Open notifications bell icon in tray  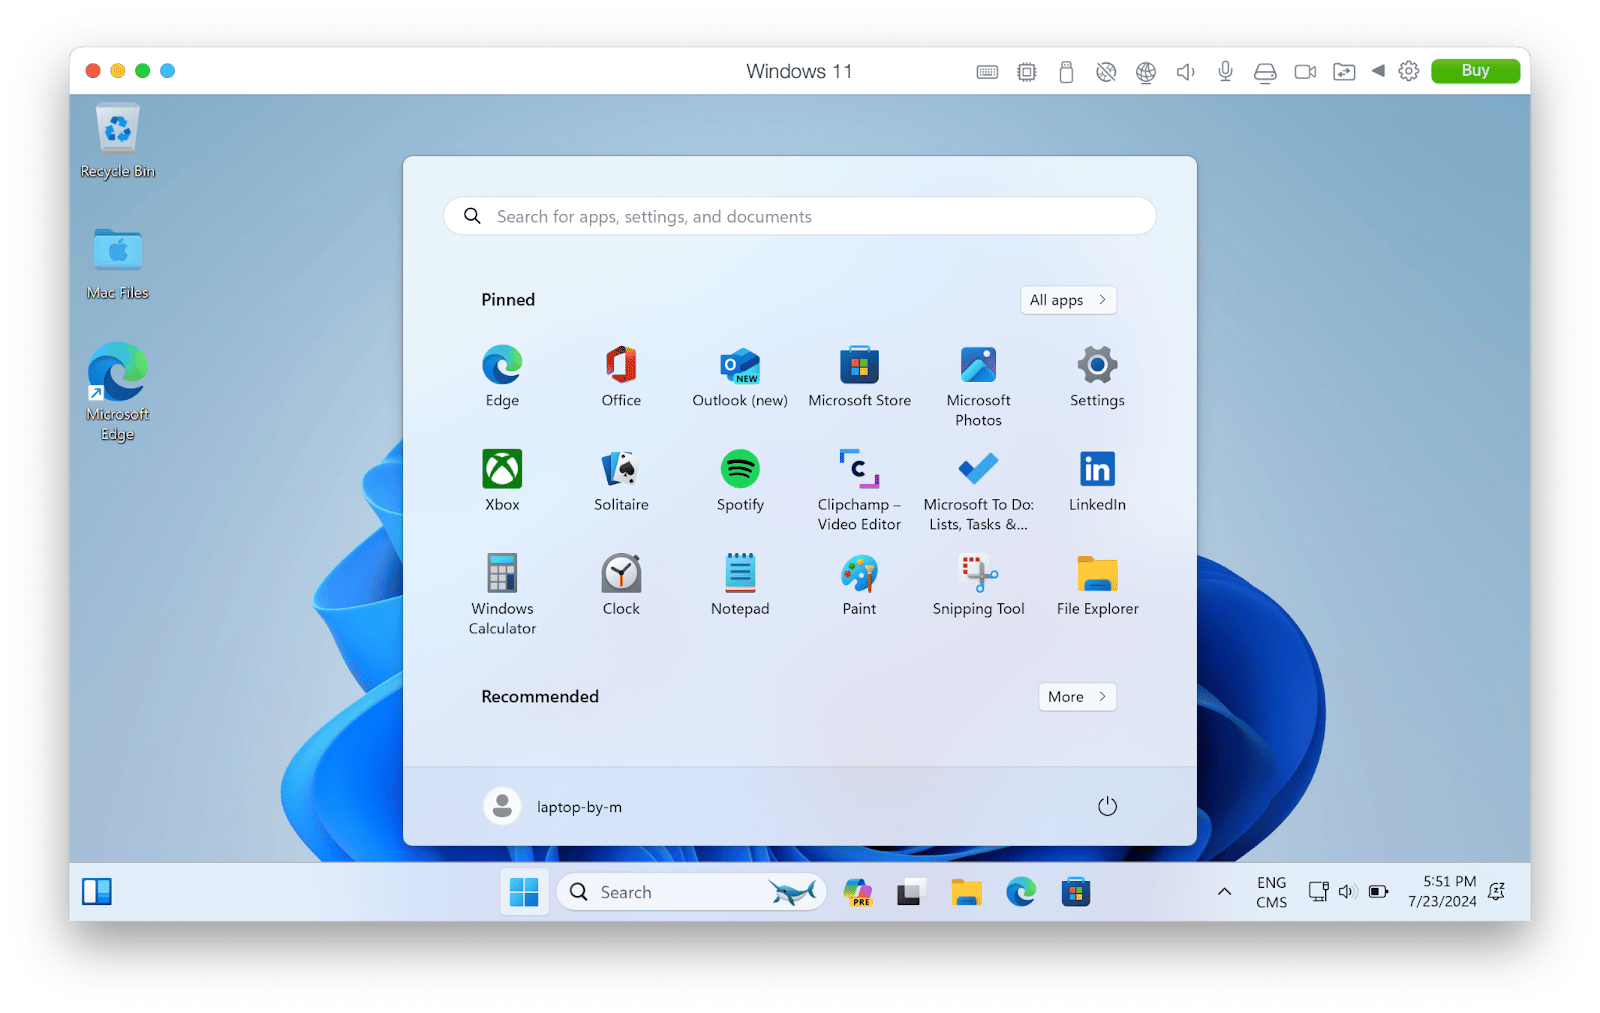coord(1497,891)
